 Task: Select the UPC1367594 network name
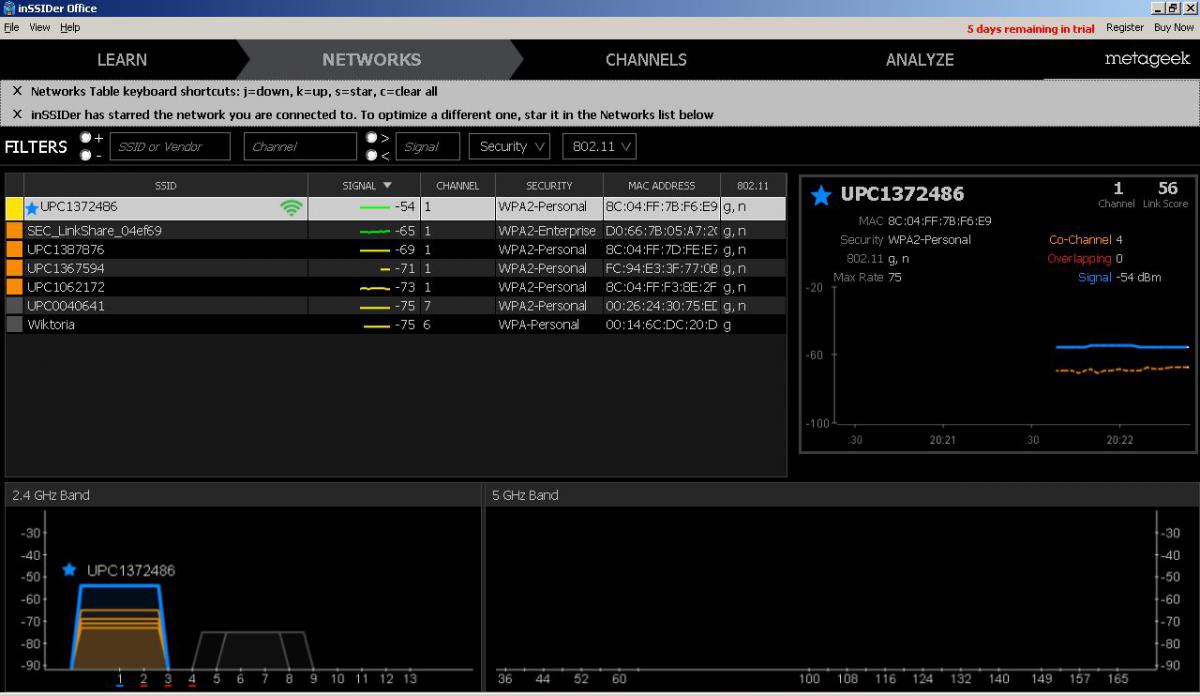pos(65,268)
